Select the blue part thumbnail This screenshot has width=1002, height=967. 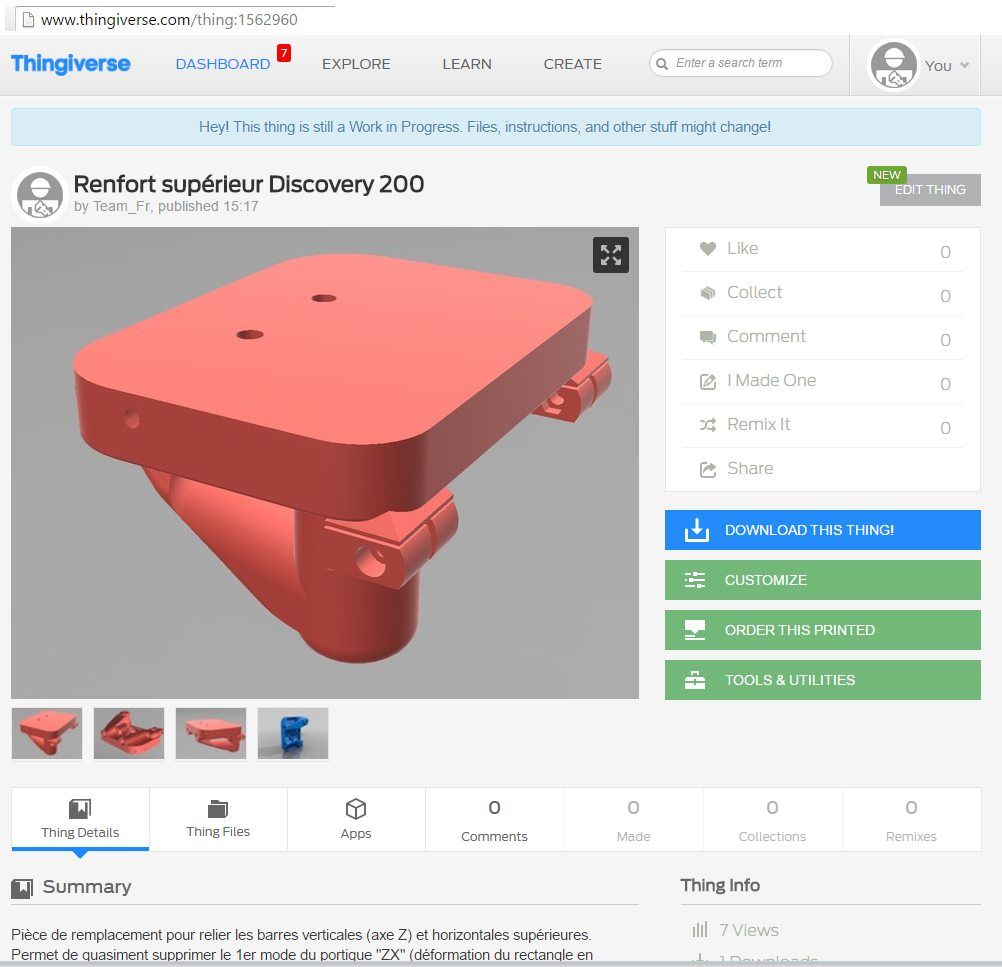pos(293,733)
